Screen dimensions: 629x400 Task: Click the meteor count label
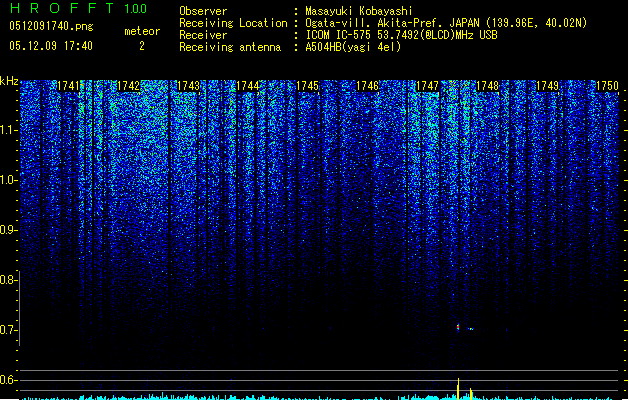coord(142,31)
